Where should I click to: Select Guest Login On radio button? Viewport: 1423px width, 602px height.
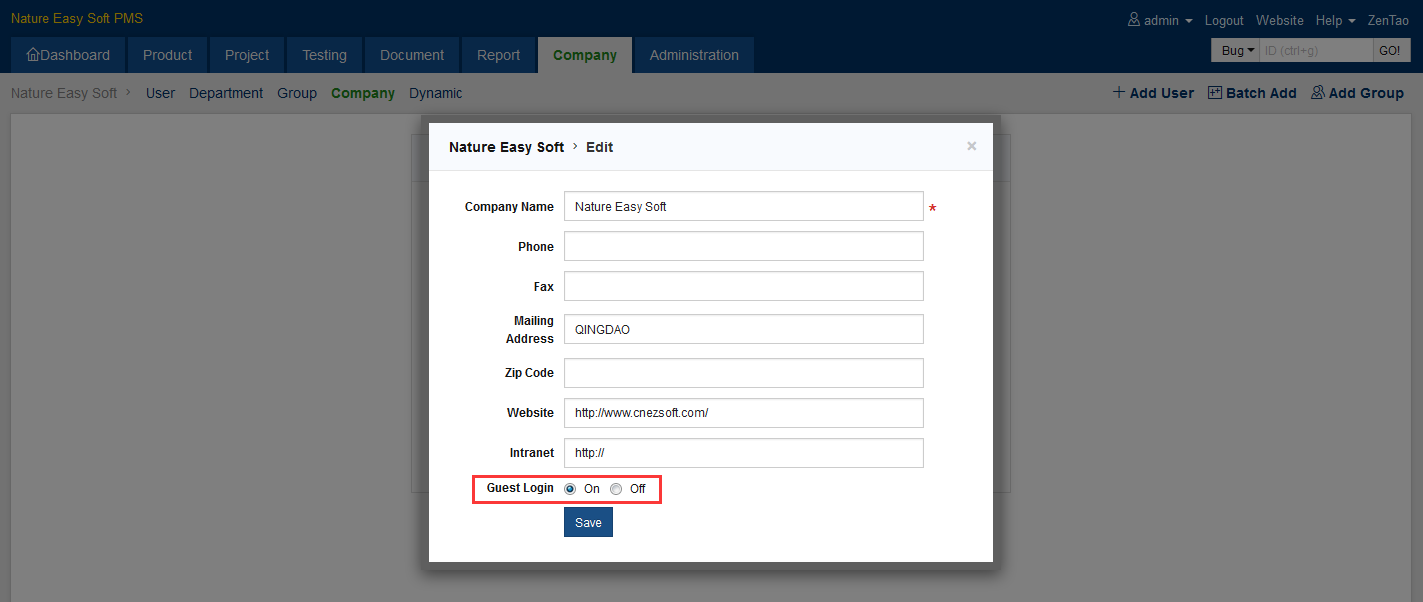[x=570, y=489]
